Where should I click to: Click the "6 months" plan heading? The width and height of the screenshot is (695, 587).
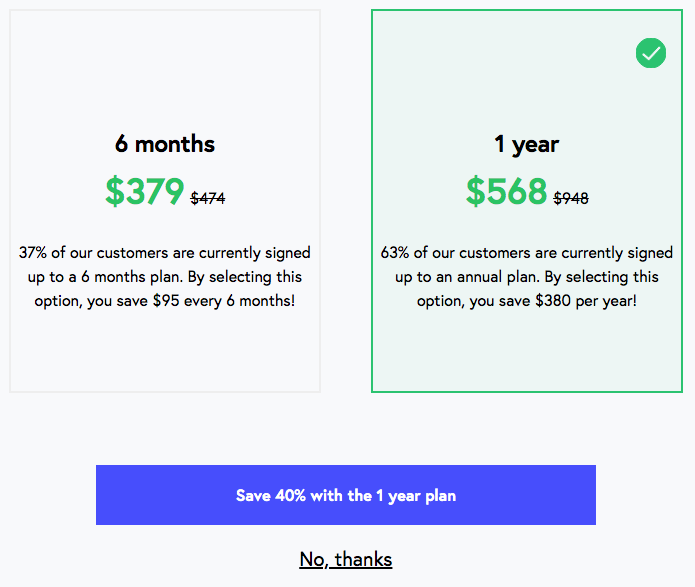click(x=165, y=144)
